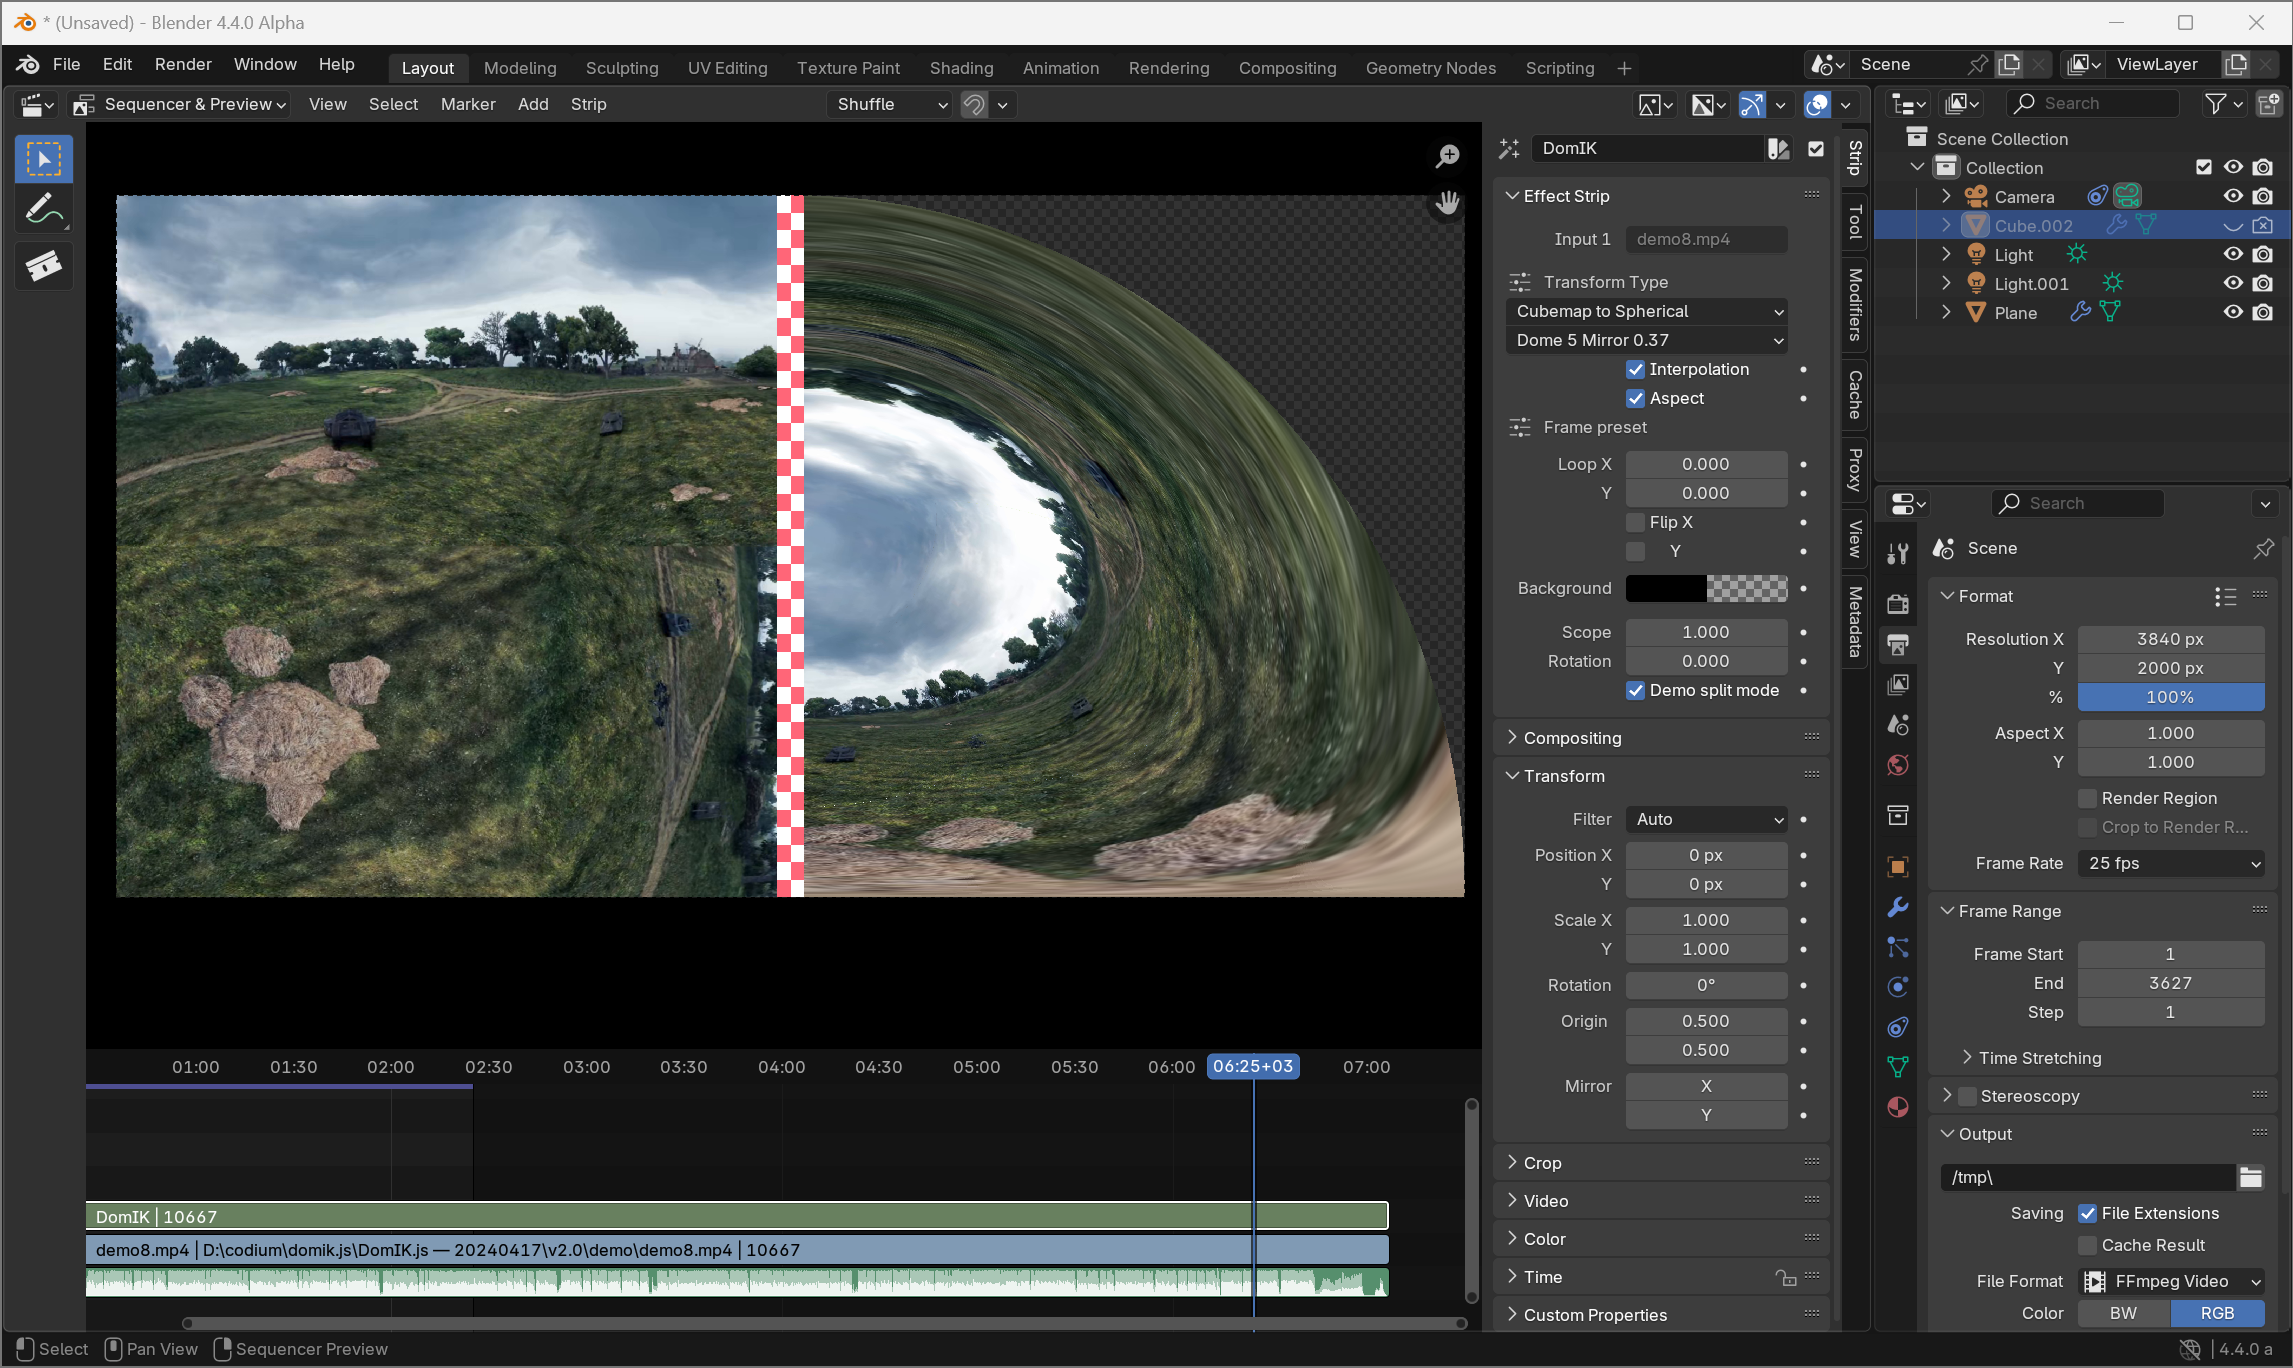
Task: Open the Strip menu in sequencer header
Action: 588,104
